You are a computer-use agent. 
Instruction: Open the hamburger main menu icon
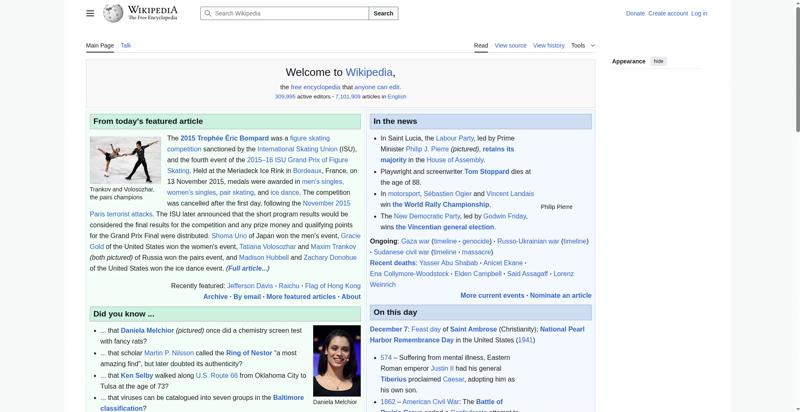click(x=90, y=13)
